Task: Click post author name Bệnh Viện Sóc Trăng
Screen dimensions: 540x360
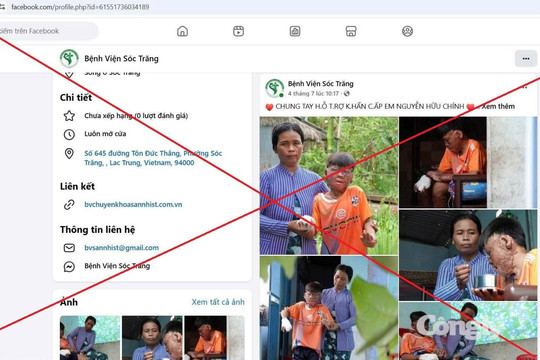Action: pyautogui.click(x=321, y=84)
